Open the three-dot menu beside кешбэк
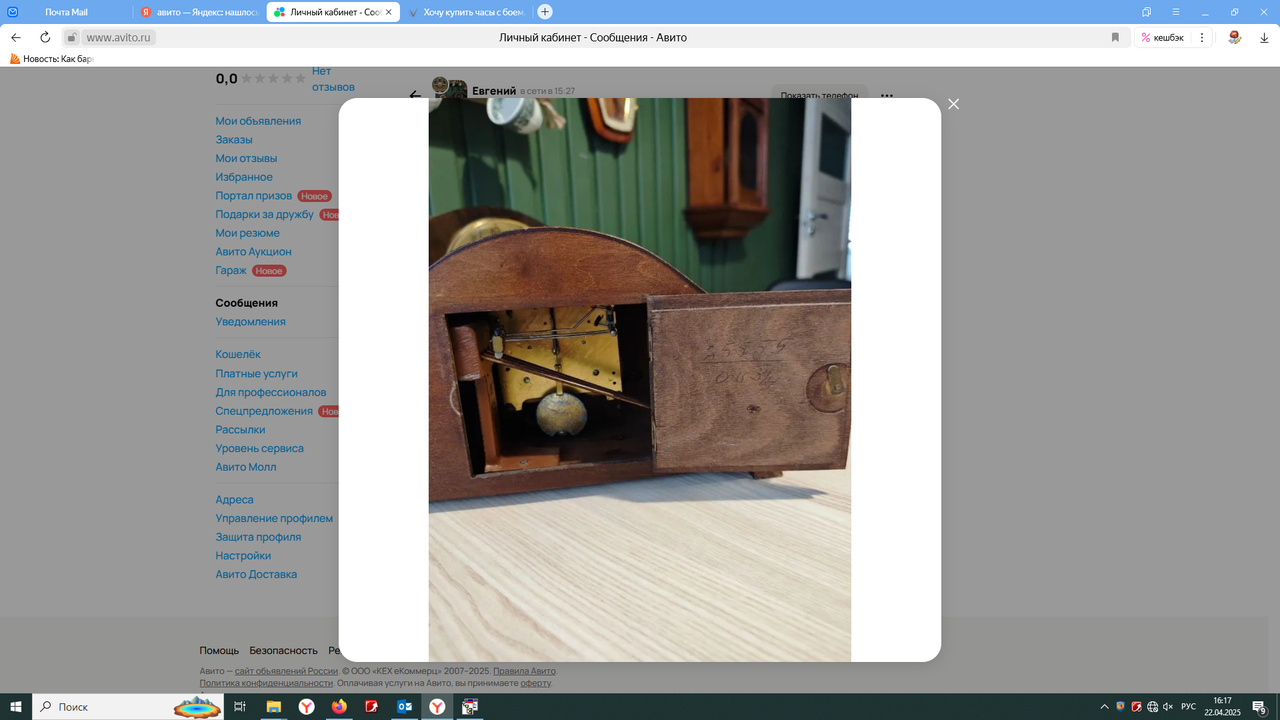Screen dimensions: 1280x720 pos(1201,37)
